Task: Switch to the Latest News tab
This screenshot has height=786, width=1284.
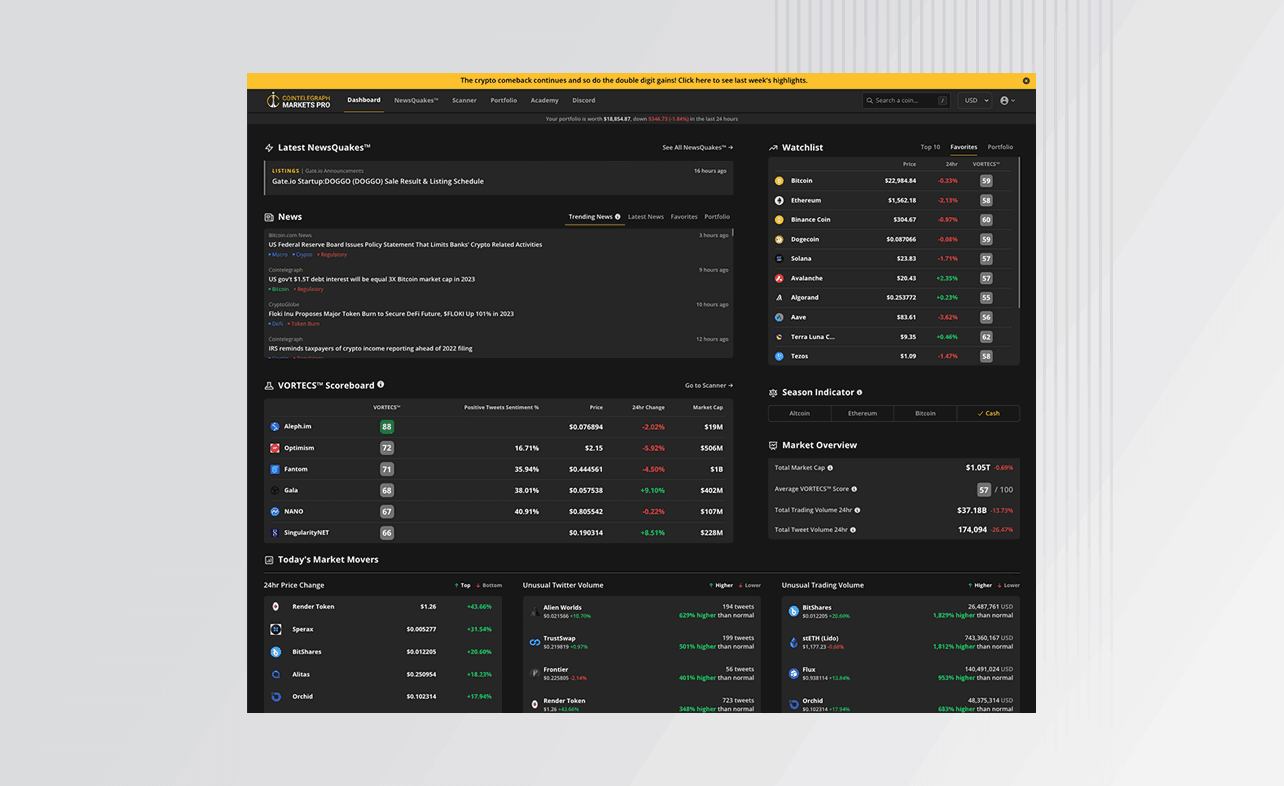Action: pyautogui.click(x=646, y=217)
